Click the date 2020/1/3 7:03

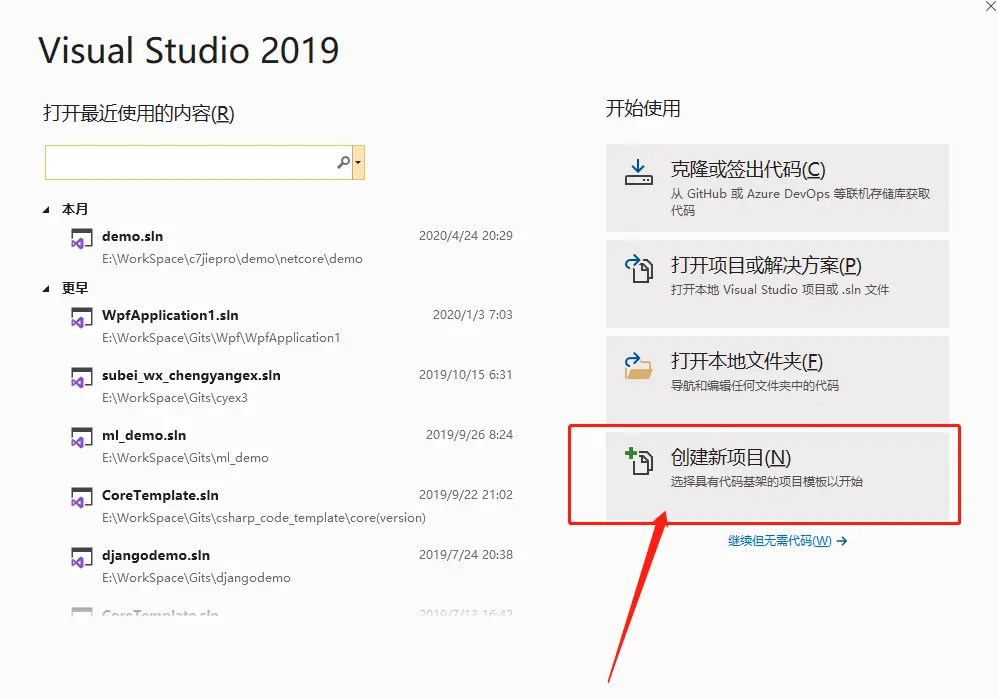(x=473, y=315)
